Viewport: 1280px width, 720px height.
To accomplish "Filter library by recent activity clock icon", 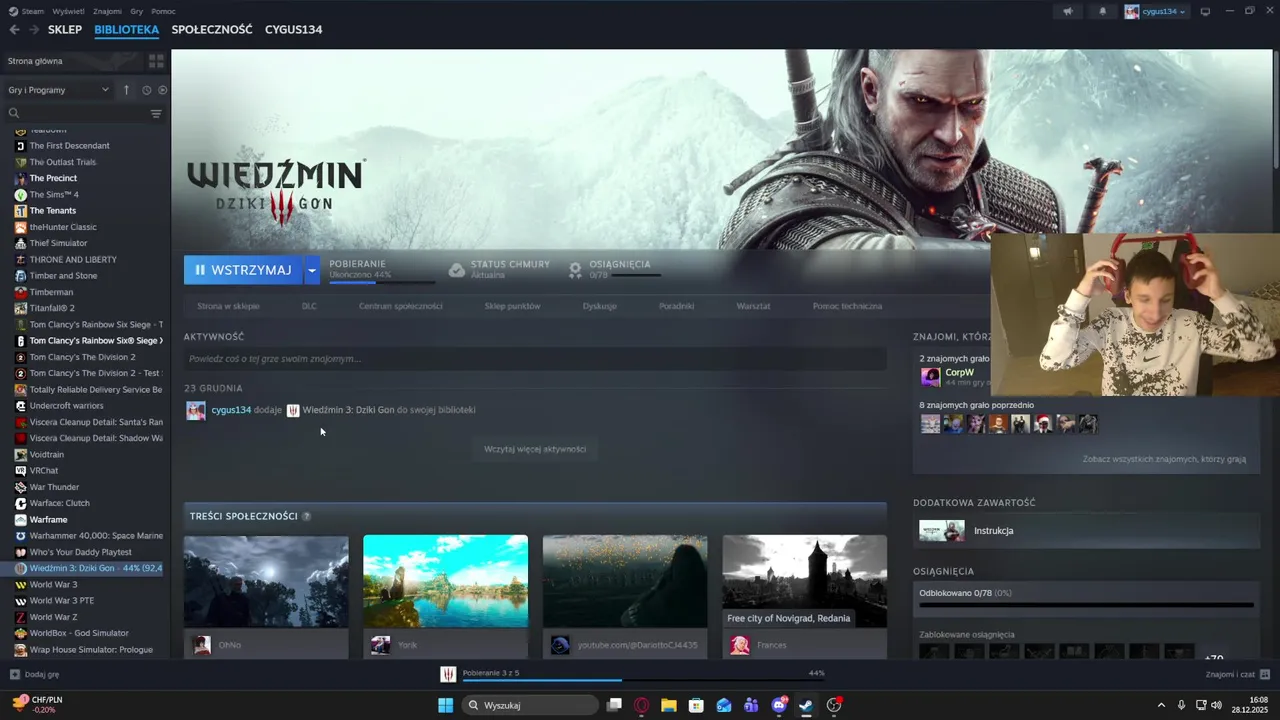I will pyautogui.click(x=146, y=90).
